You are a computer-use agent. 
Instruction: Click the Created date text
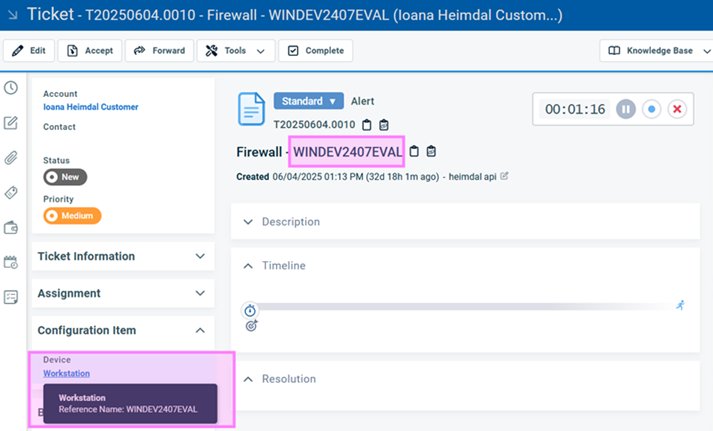[337, 177]
